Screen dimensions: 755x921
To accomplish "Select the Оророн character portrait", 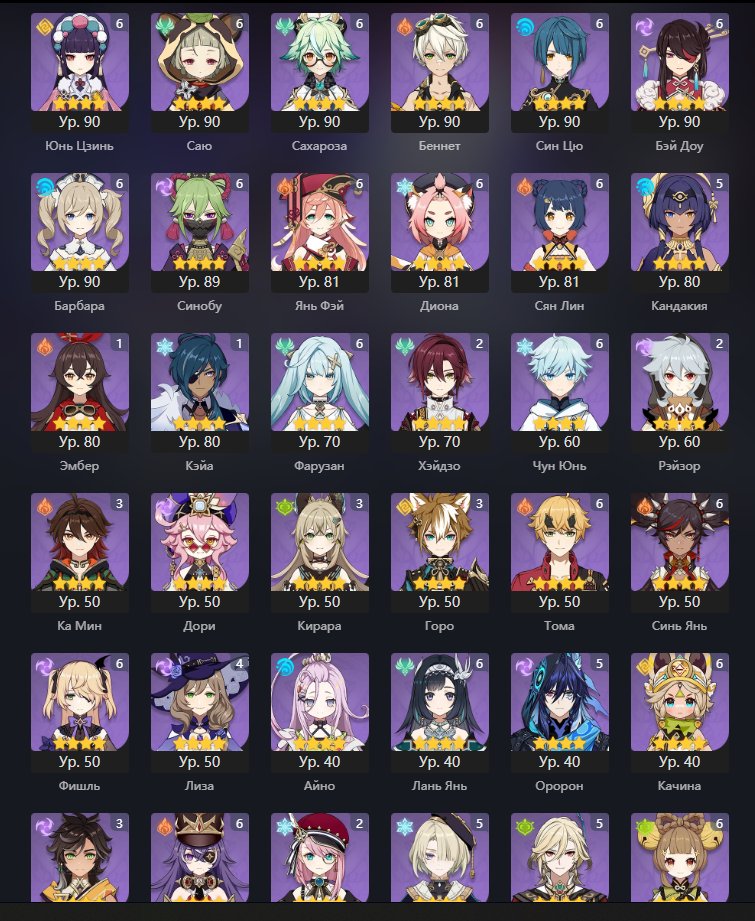I will tap(559, 702).
